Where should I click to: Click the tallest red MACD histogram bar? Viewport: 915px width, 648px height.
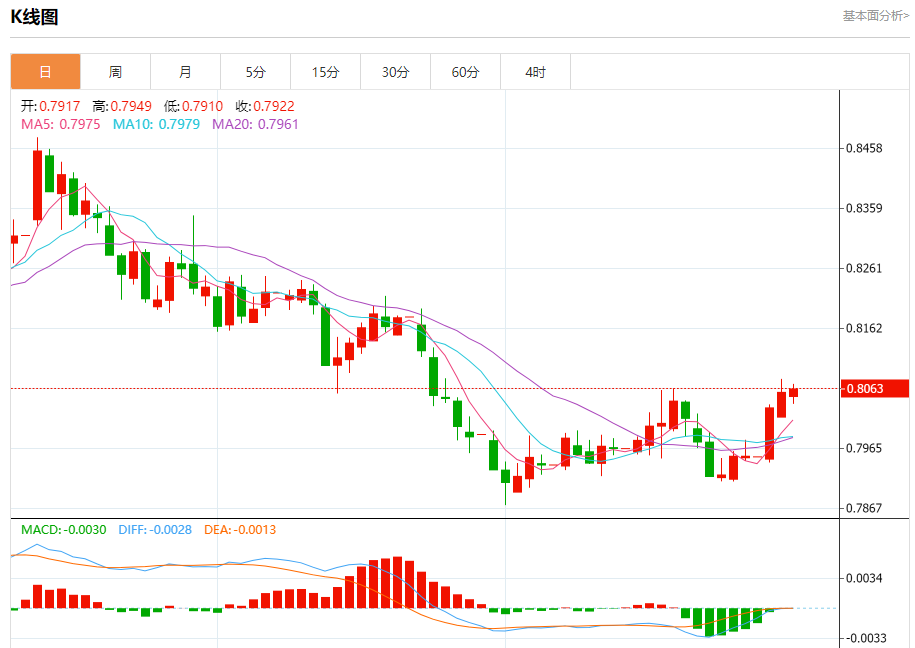397,583
